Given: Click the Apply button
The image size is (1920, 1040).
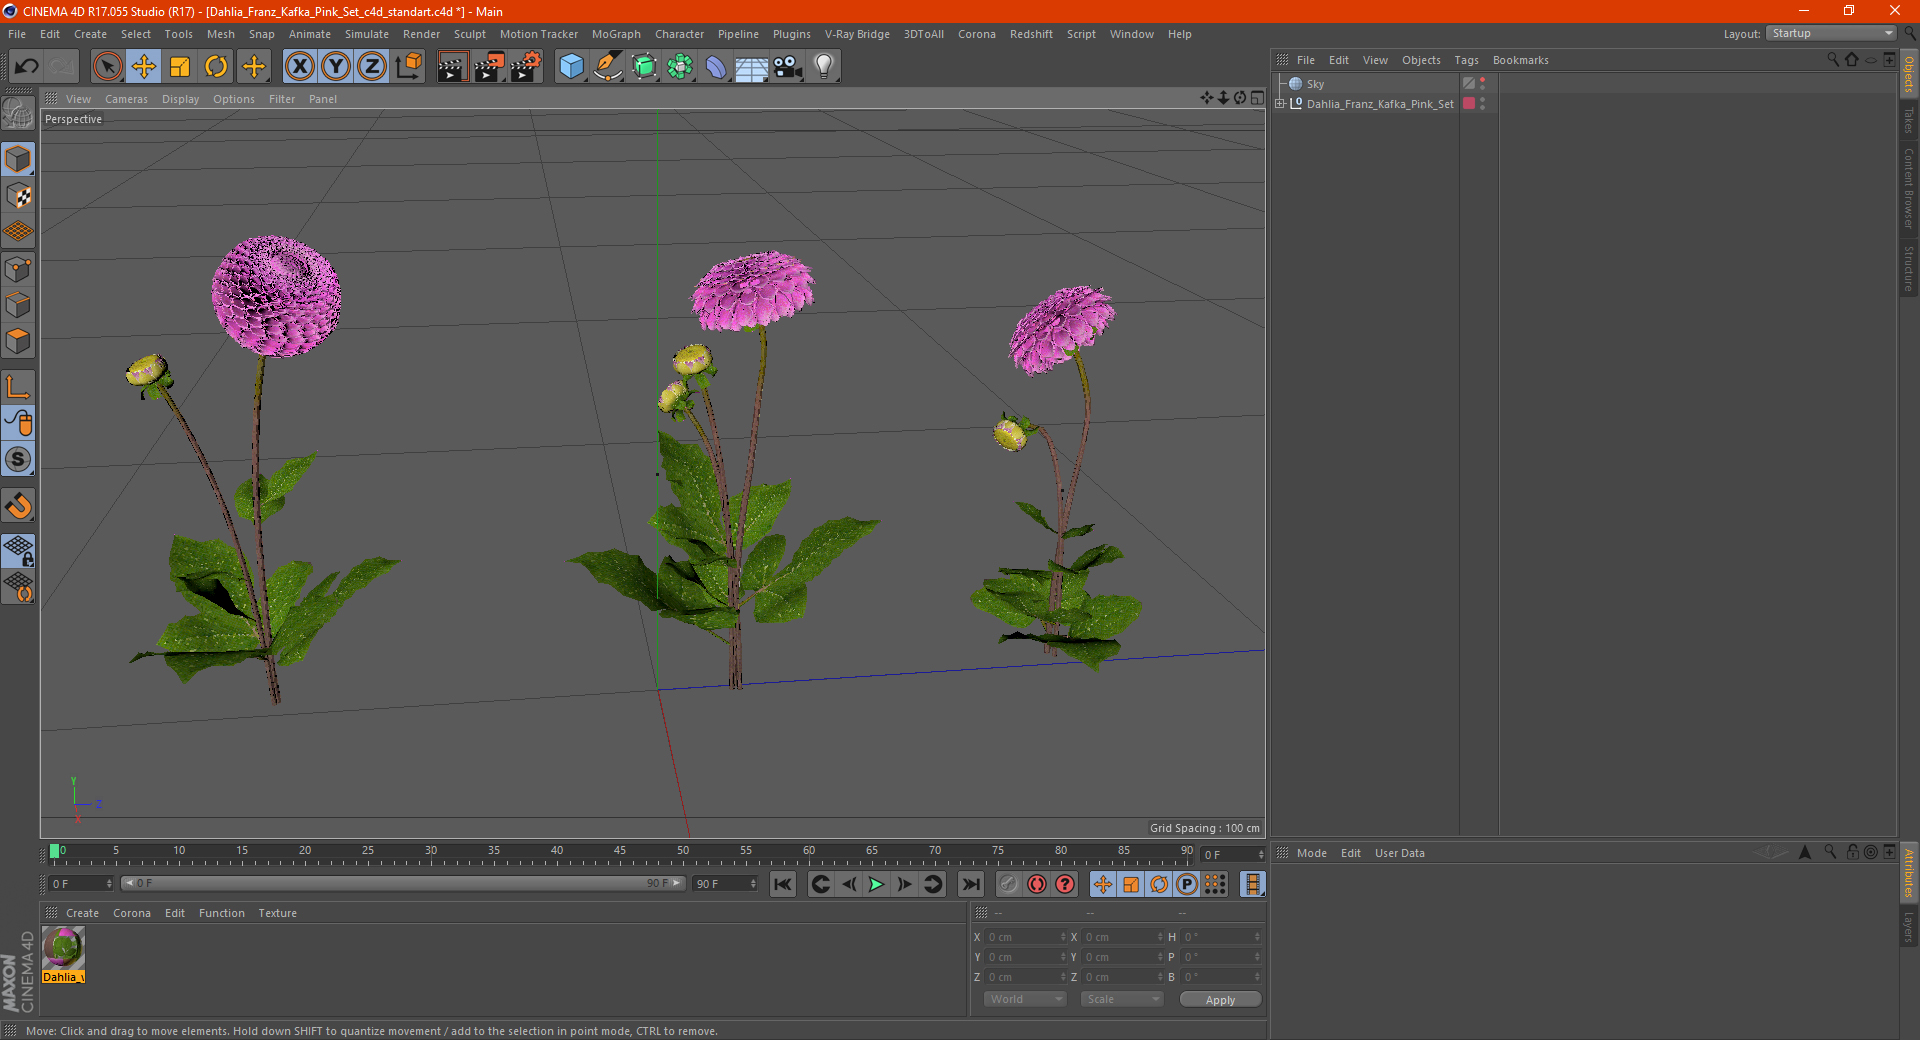Looking at the screenshot, I should click(x=1220, y=1000).
